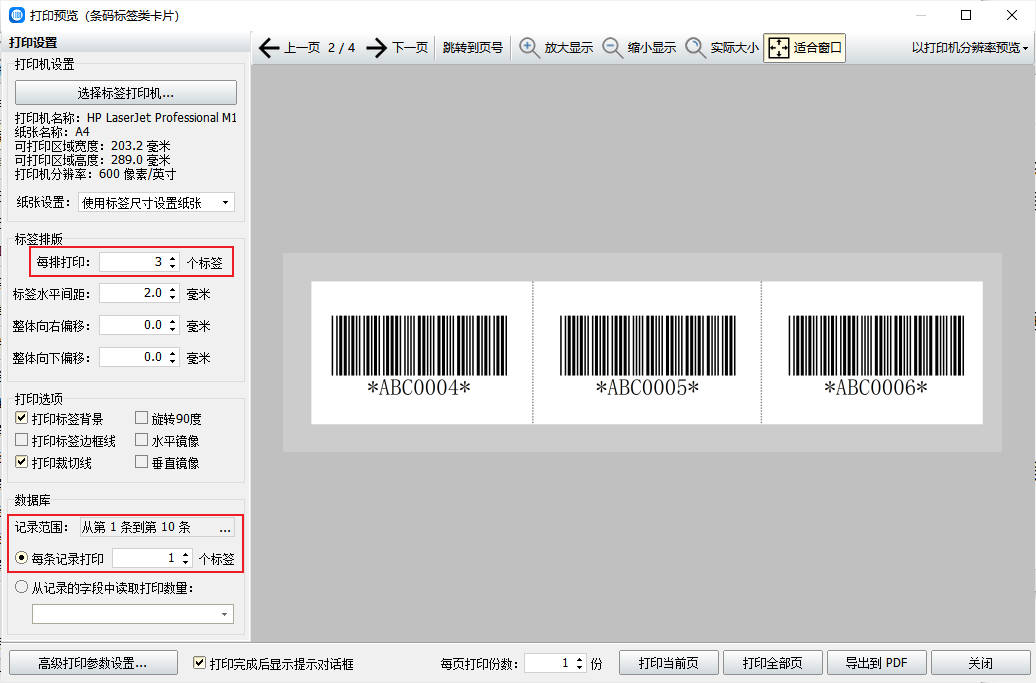Click the 整体向右偏移 value field

coord(133,325)
